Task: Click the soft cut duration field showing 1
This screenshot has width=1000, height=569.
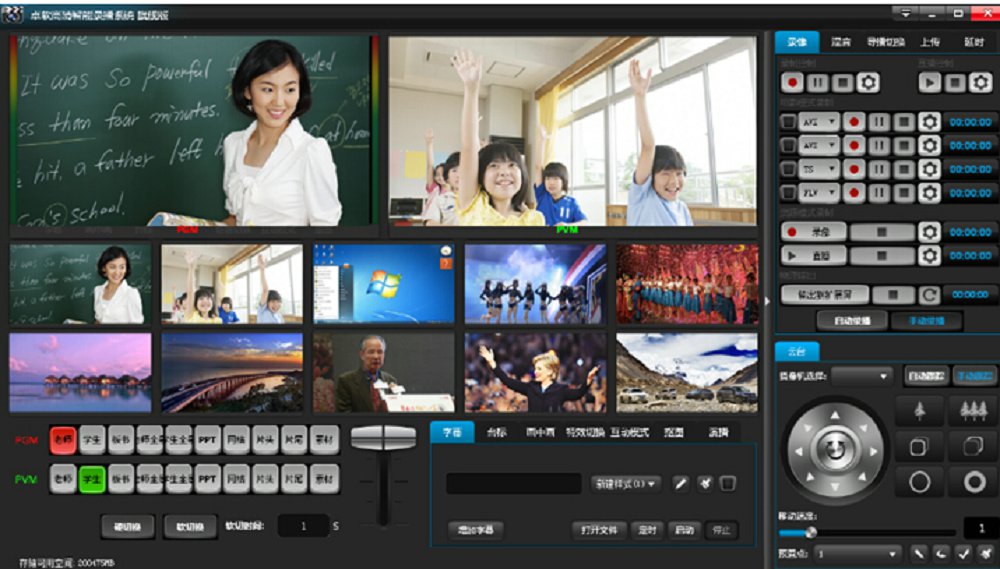Action: (x=304, y=526)
